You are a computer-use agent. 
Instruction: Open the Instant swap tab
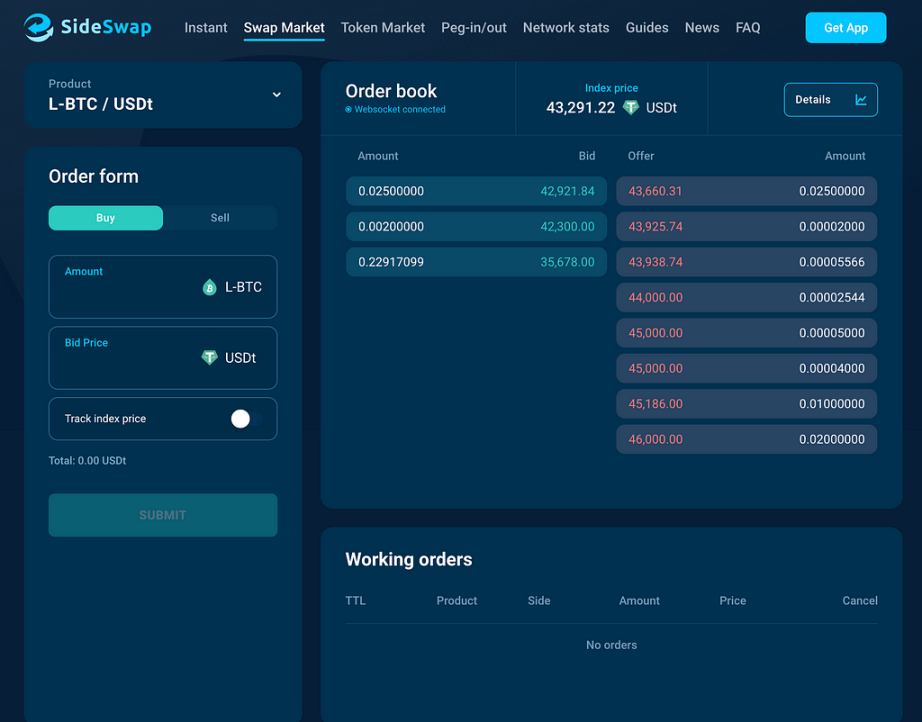(x=206, y=28)
